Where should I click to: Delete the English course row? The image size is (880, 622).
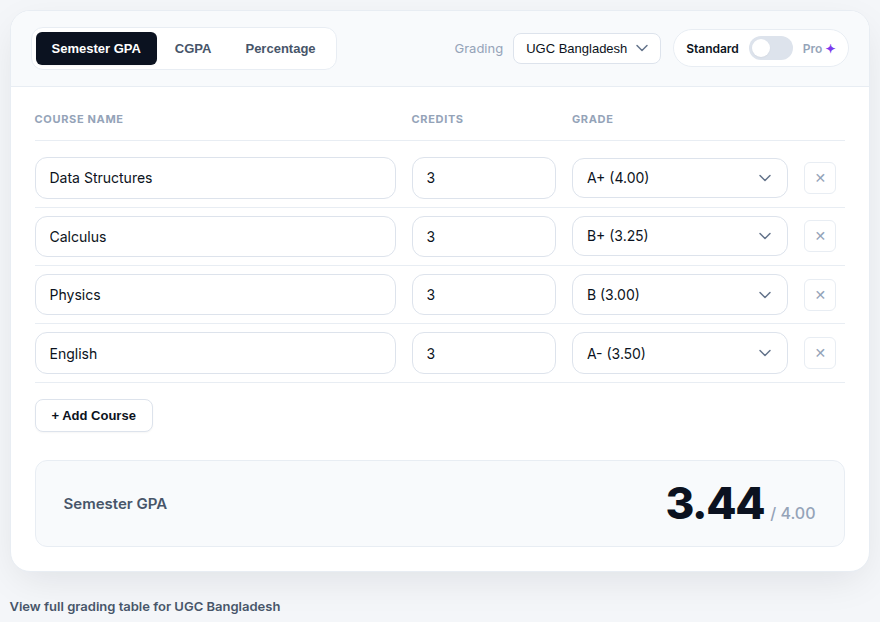tap(819, 353)
